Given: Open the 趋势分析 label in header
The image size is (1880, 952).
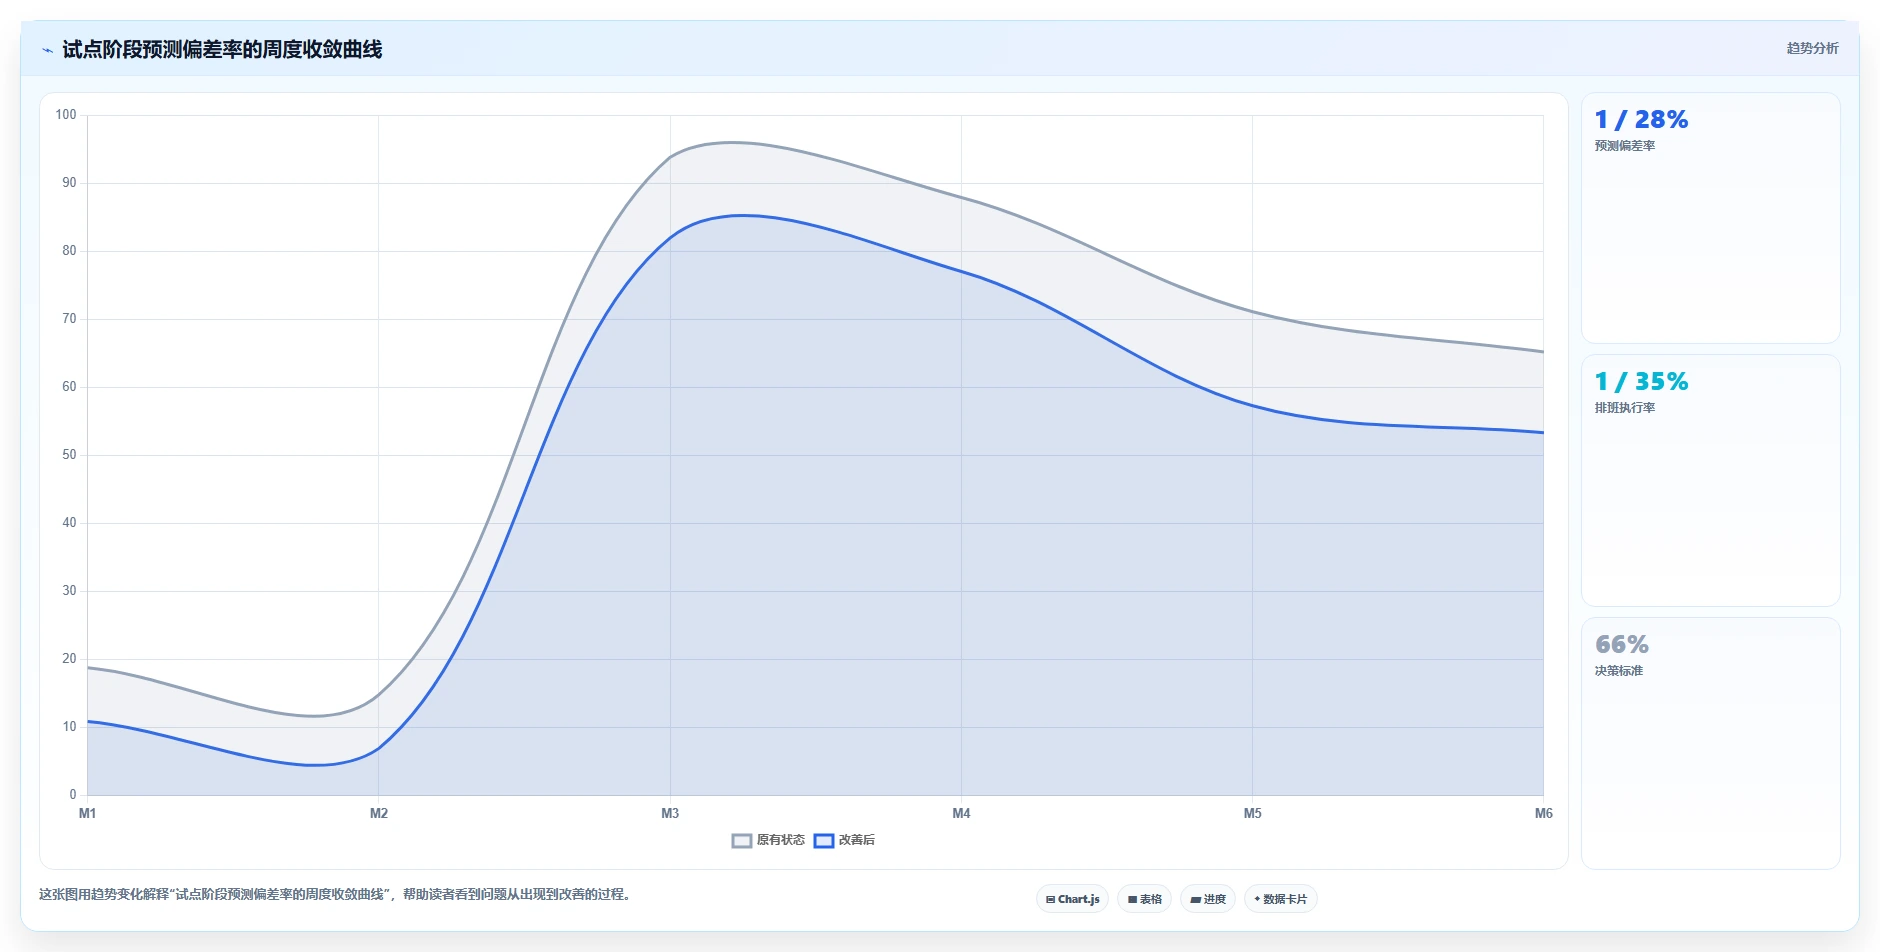Looking at the screenshot, I should tap(1812, 48).
